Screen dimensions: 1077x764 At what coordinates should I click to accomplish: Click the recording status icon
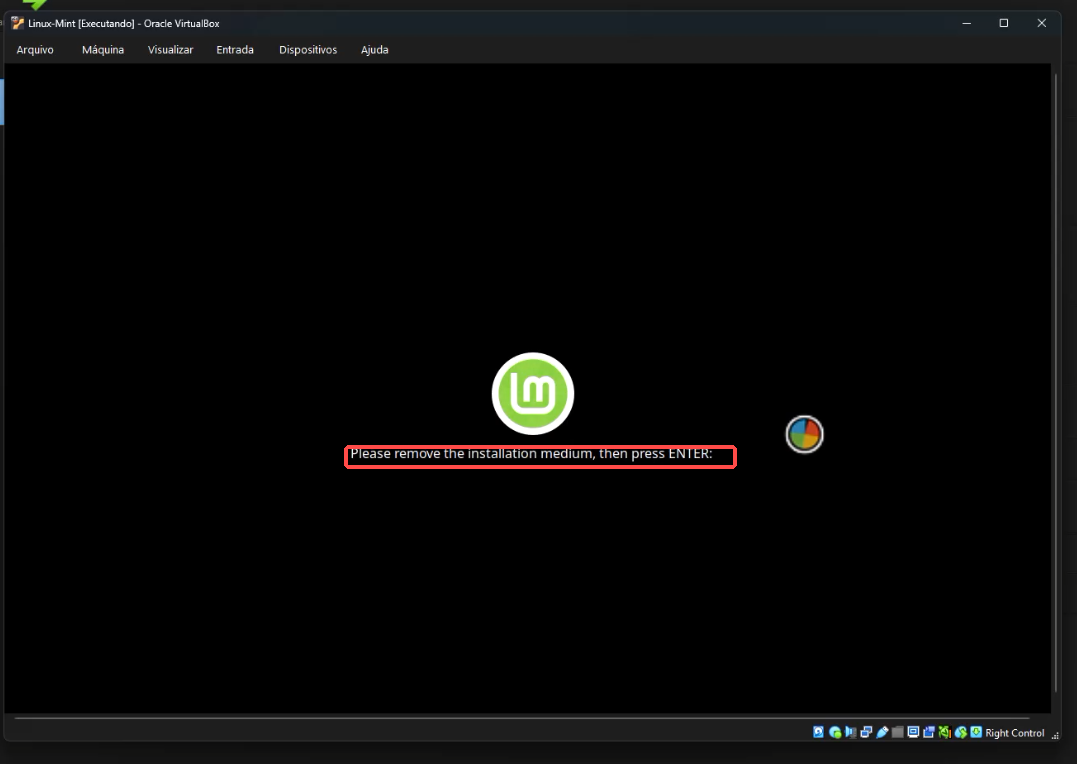coord(929,732)
